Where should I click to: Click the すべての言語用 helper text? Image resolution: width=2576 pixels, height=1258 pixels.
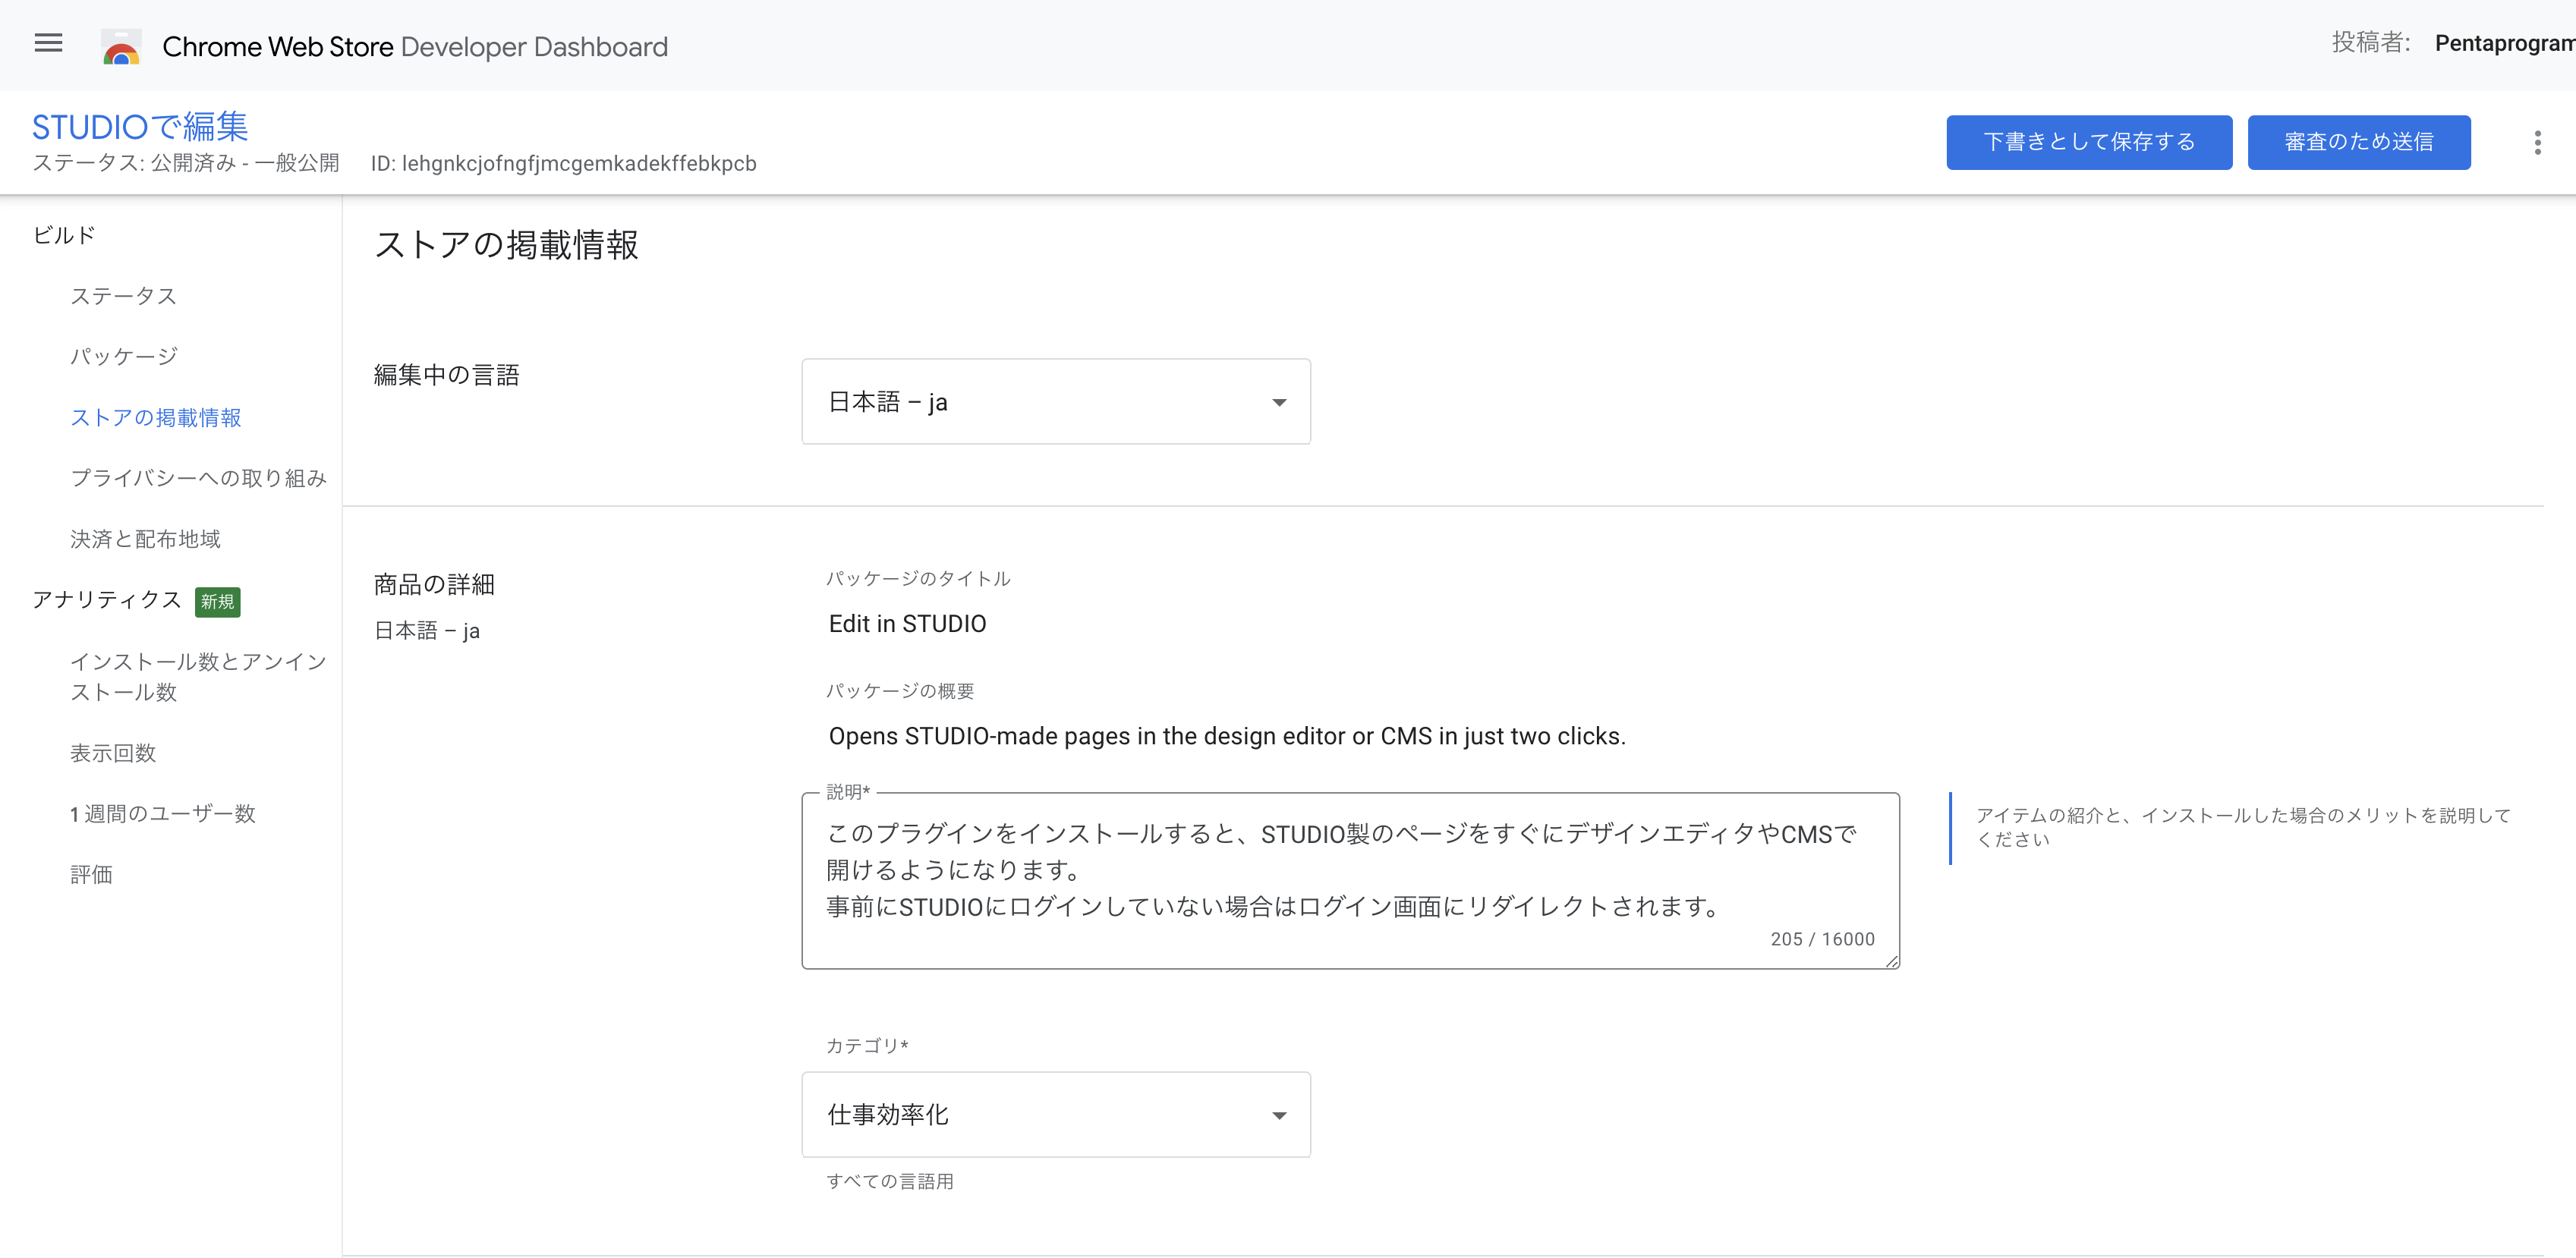(889, 1181)
